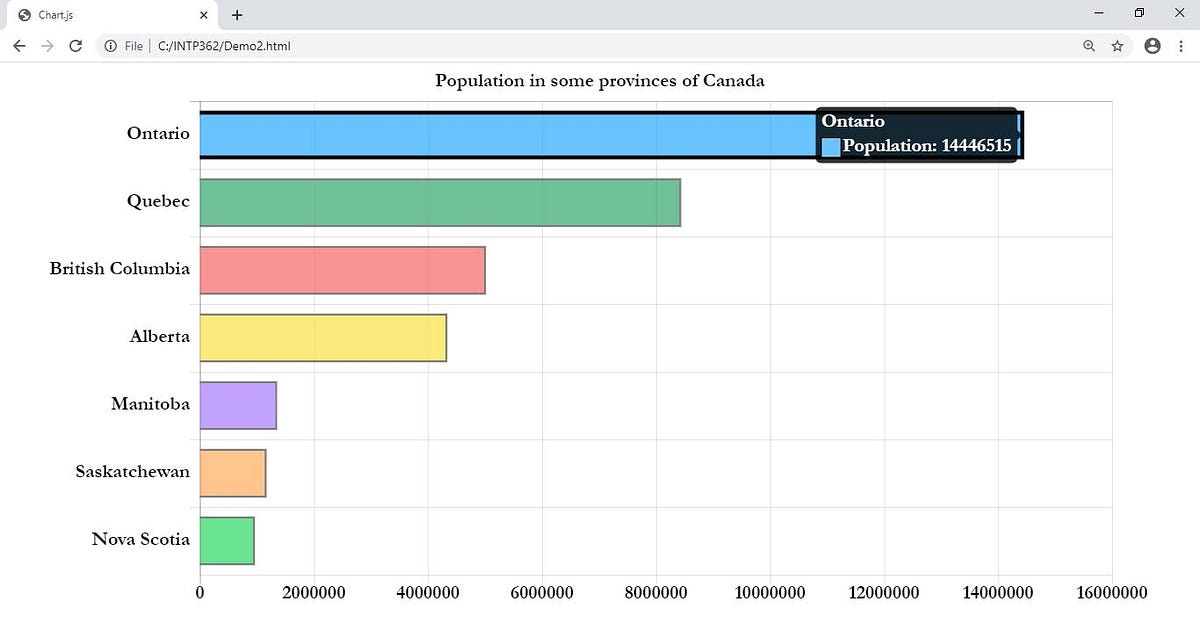Viewport: 1200px width, 639px height.
Task: Reload the Demo2.html page
Action: click(x=76, y=45)
